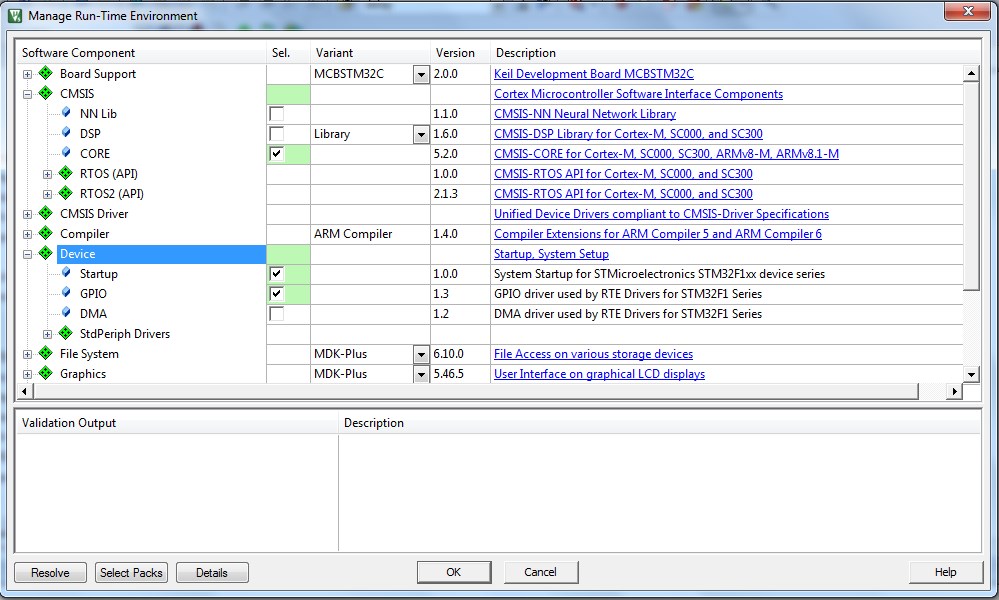This screenshot has width=999, height=600.
Task: Click the GPIO blue component icon
Action: click(66, 293)
